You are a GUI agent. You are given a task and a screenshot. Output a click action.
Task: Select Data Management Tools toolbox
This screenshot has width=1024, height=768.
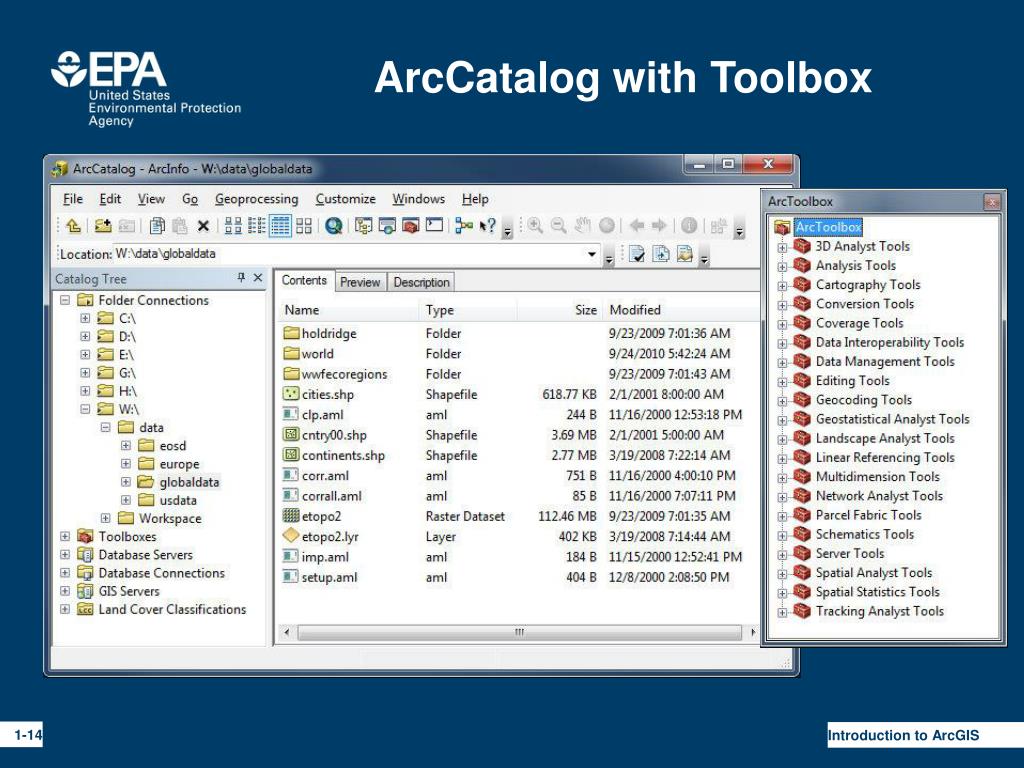(885, 362)
